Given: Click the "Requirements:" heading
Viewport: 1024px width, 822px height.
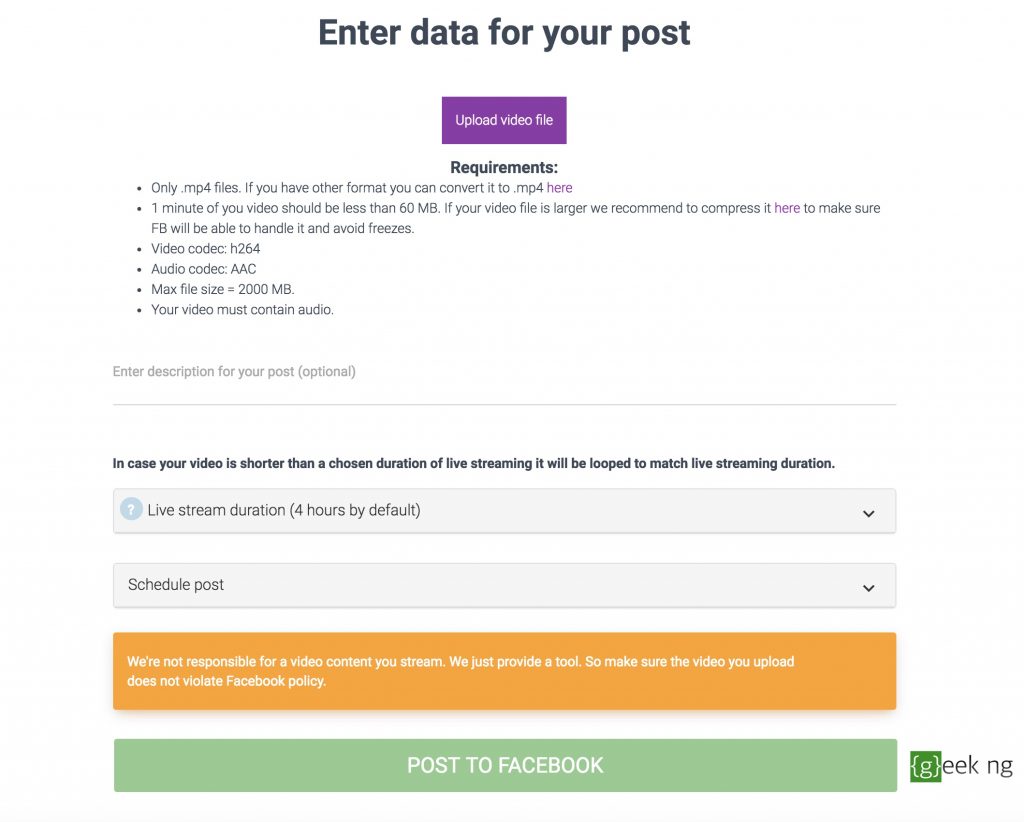Looking at the screenshot, I should pyautogui.click(x=504, y=167).
